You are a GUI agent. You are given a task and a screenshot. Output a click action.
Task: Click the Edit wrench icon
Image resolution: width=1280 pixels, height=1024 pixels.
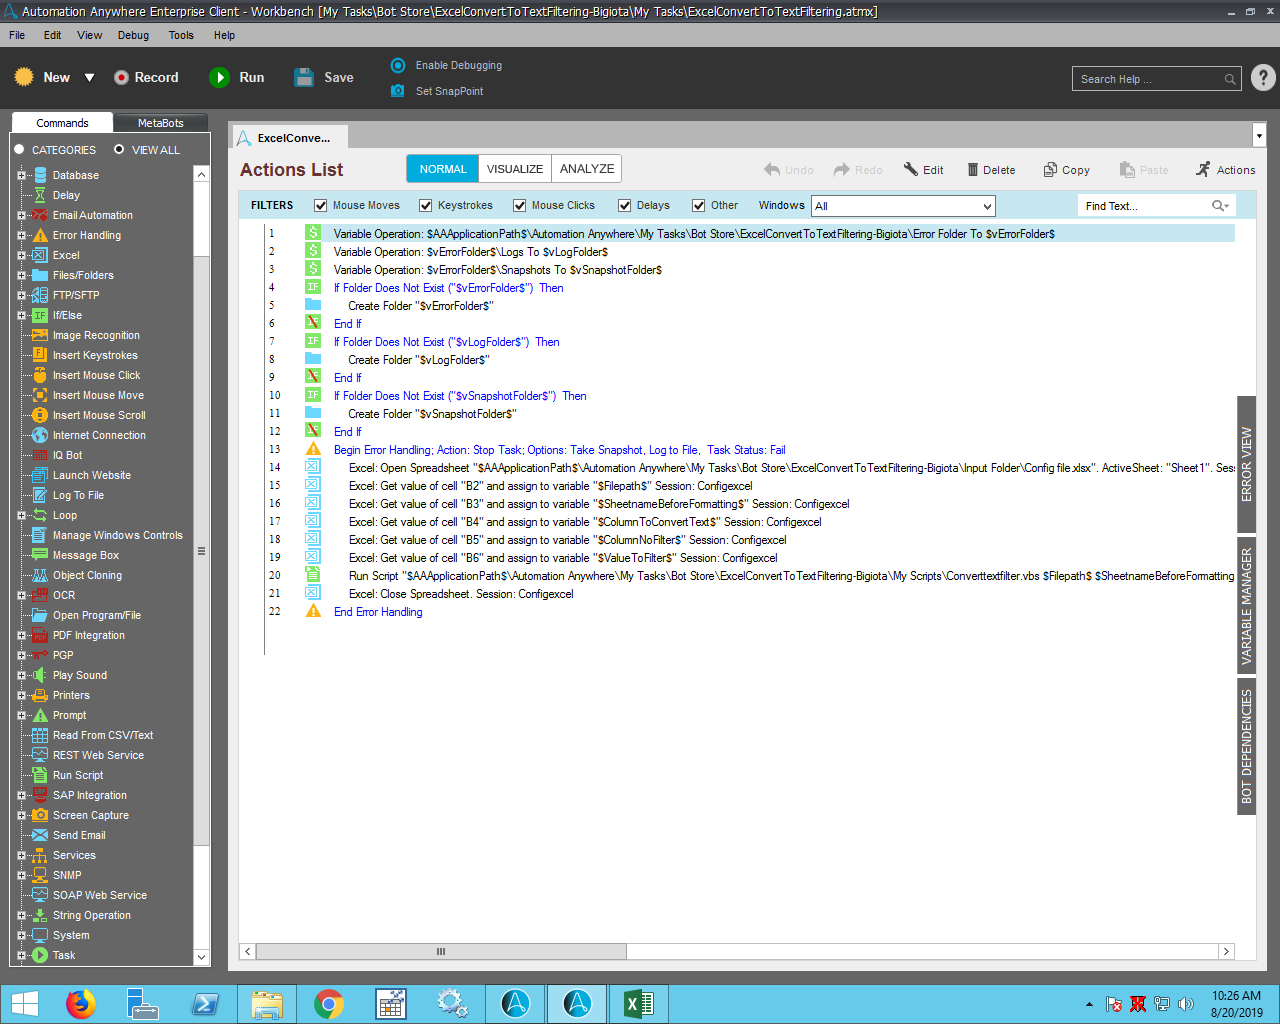pyautogui.click(x=911, y=170)
